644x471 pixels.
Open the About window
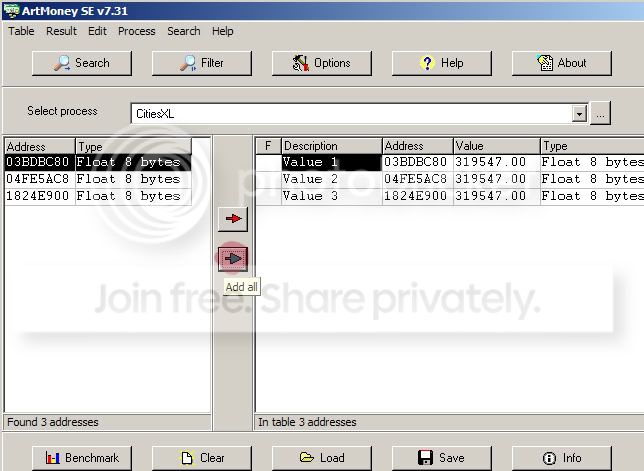(561, 63)
